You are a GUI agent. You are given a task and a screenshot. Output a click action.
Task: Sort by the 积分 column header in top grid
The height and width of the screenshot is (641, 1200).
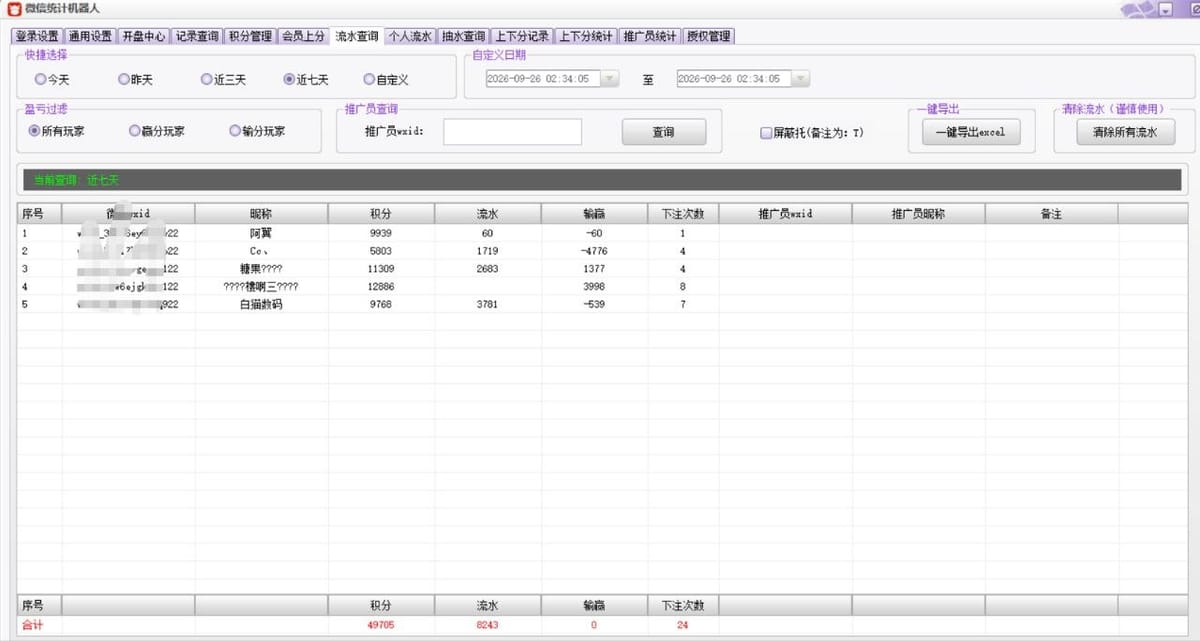[x=381, y=214]
